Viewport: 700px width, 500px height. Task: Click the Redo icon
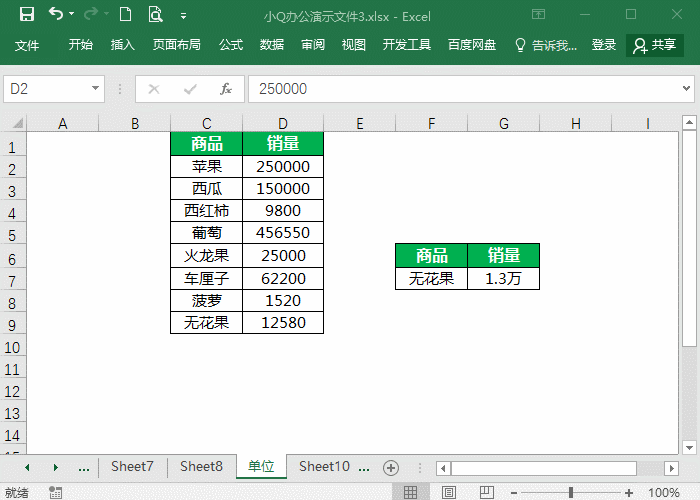91,14
